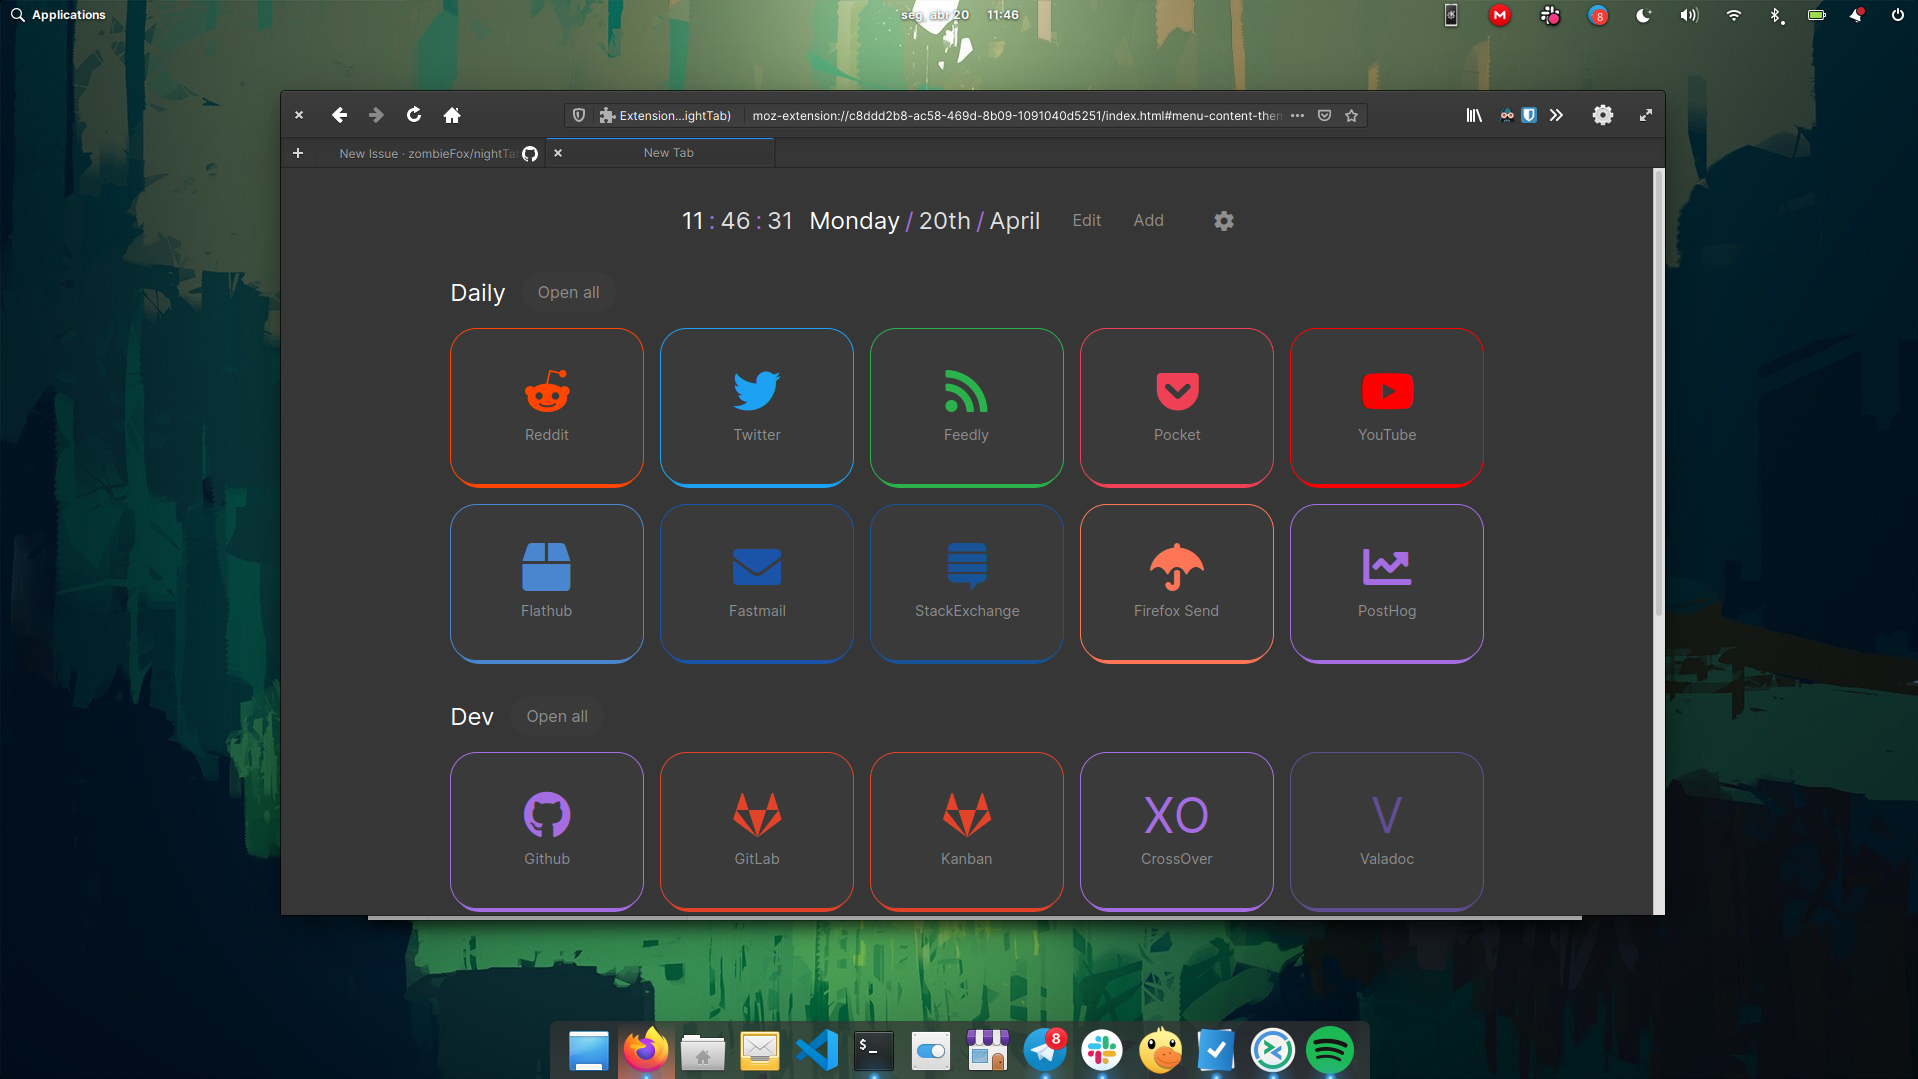The image size is (1918, 1079).
Task: Click Open all for the Daily group
Action: (x=569, y=293)
